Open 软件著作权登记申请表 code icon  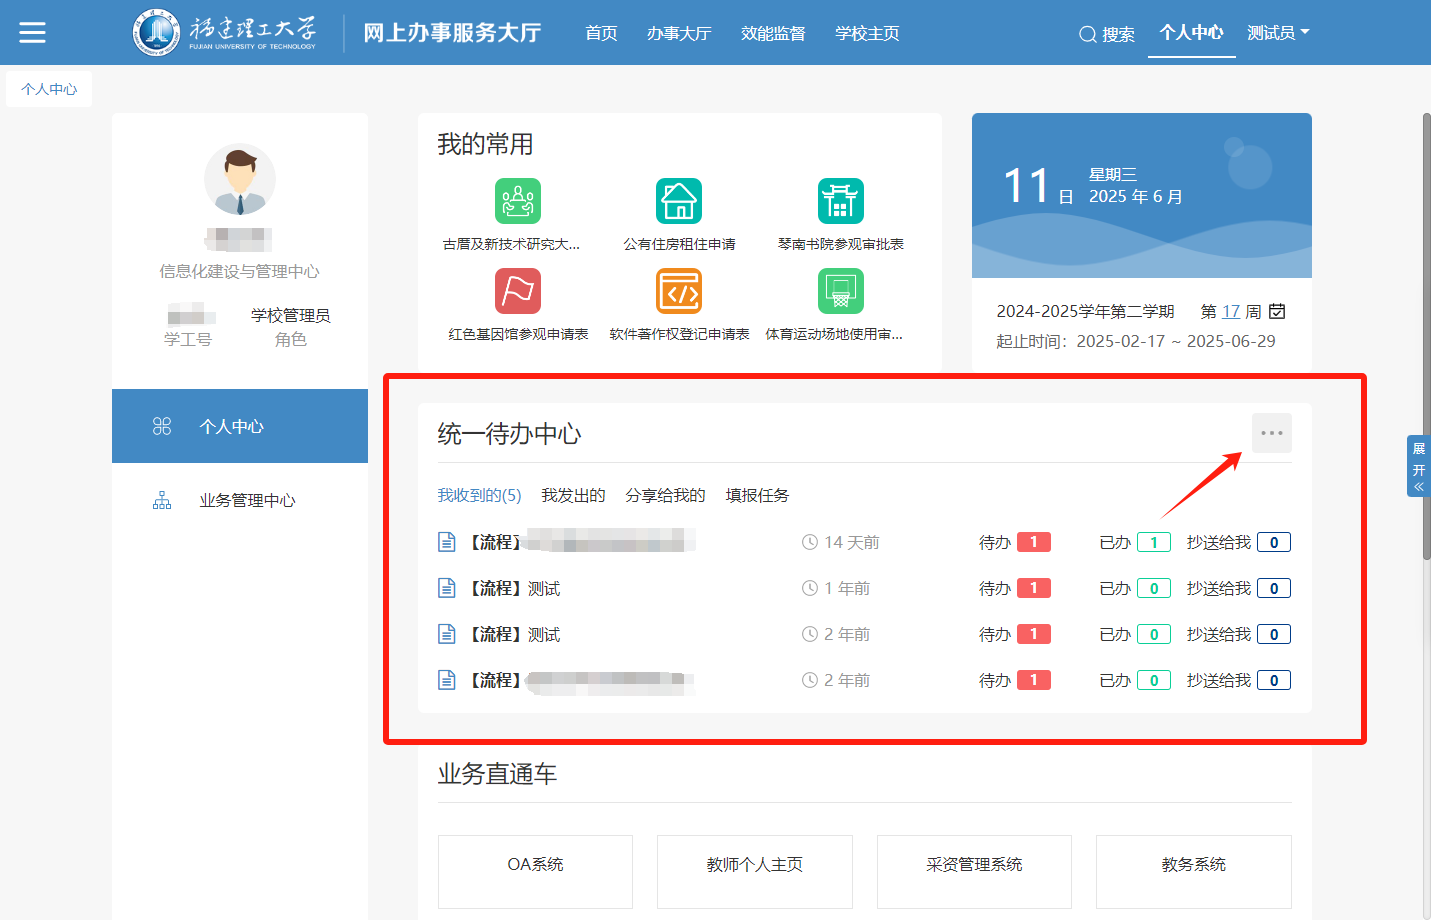679,291
